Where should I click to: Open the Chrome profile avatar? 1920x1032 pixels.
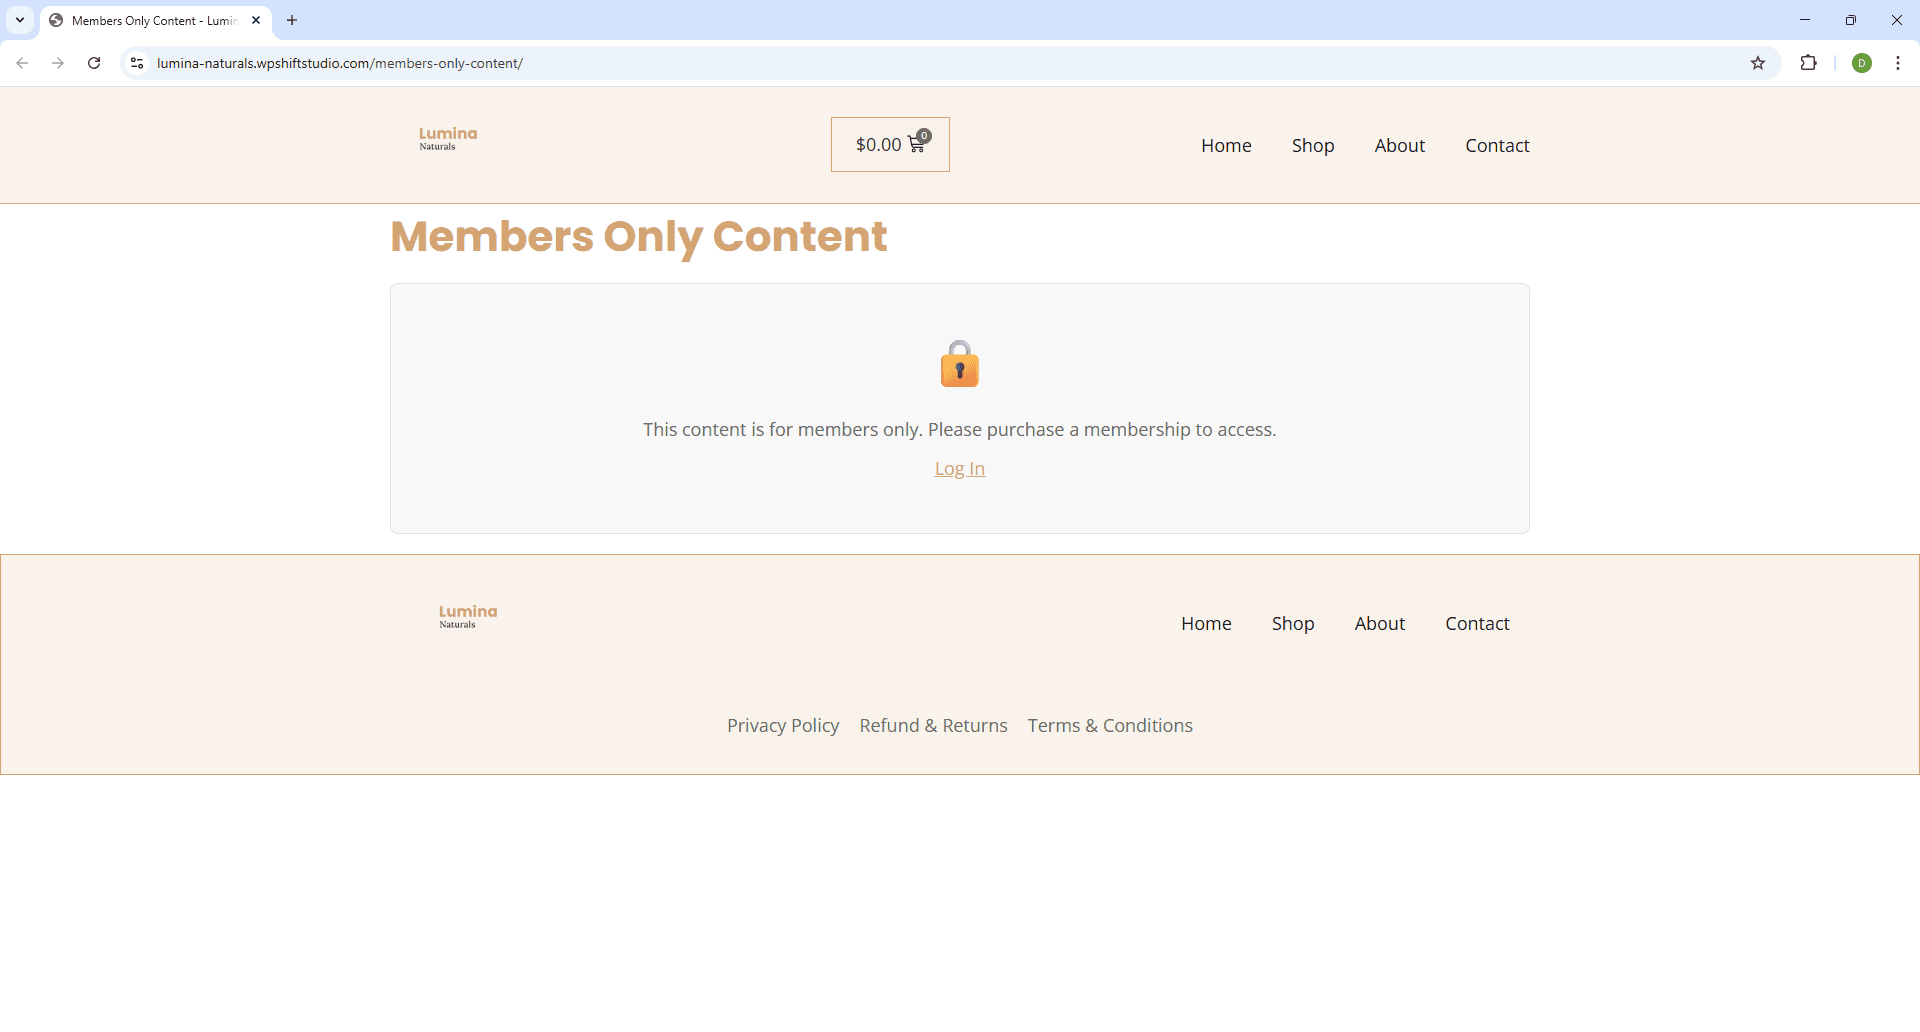[x=1861, y=63]
